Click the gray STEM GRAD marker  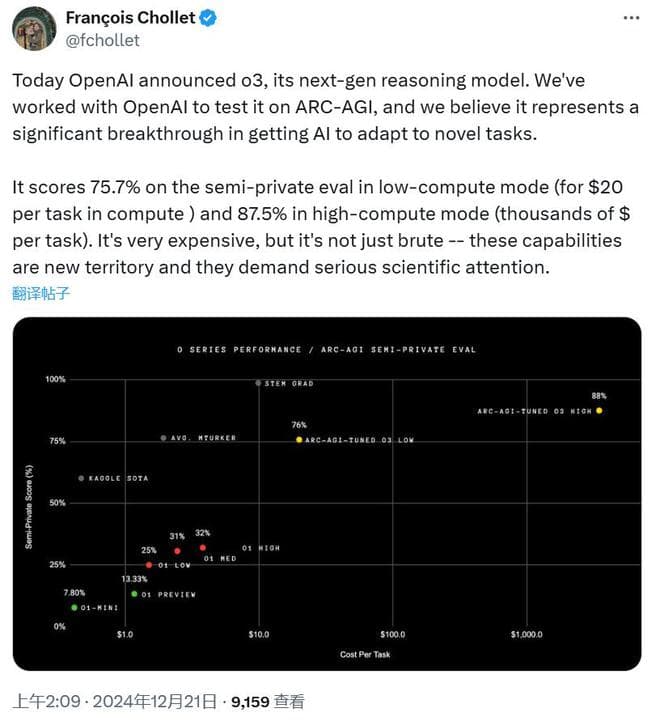coord(259,383)
